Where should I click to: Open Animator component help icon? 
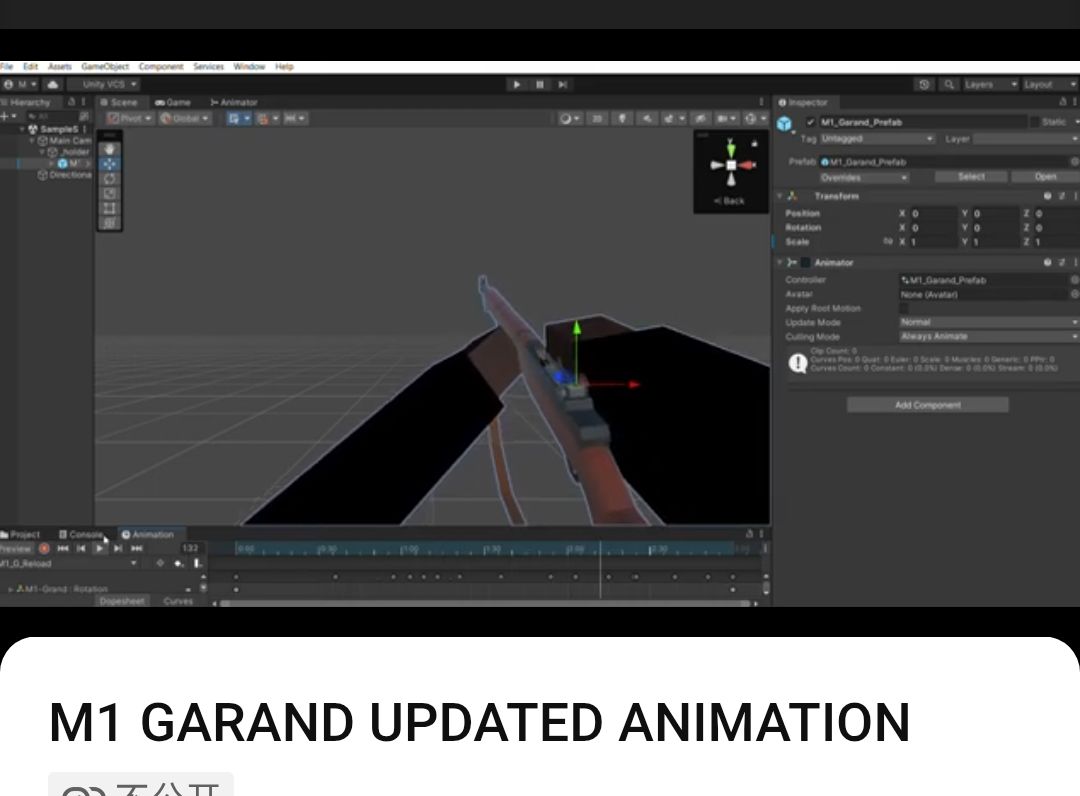coord(1048,262)
